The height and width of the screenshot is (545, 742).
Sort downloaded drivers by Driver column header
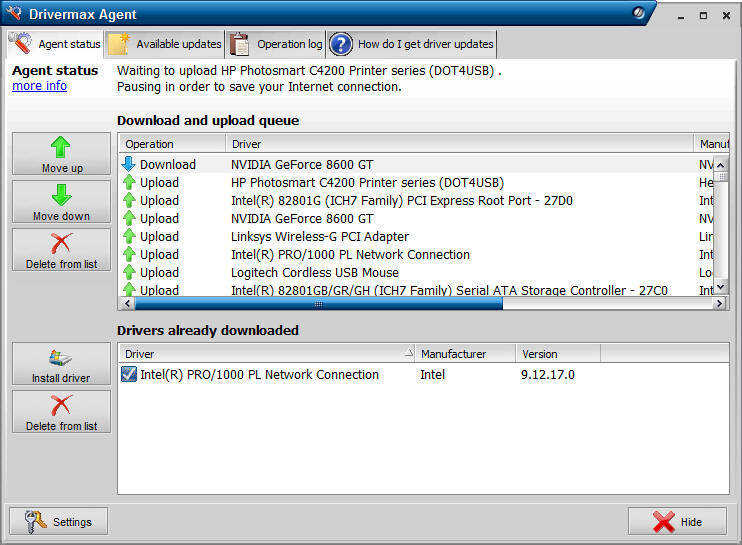265,353
